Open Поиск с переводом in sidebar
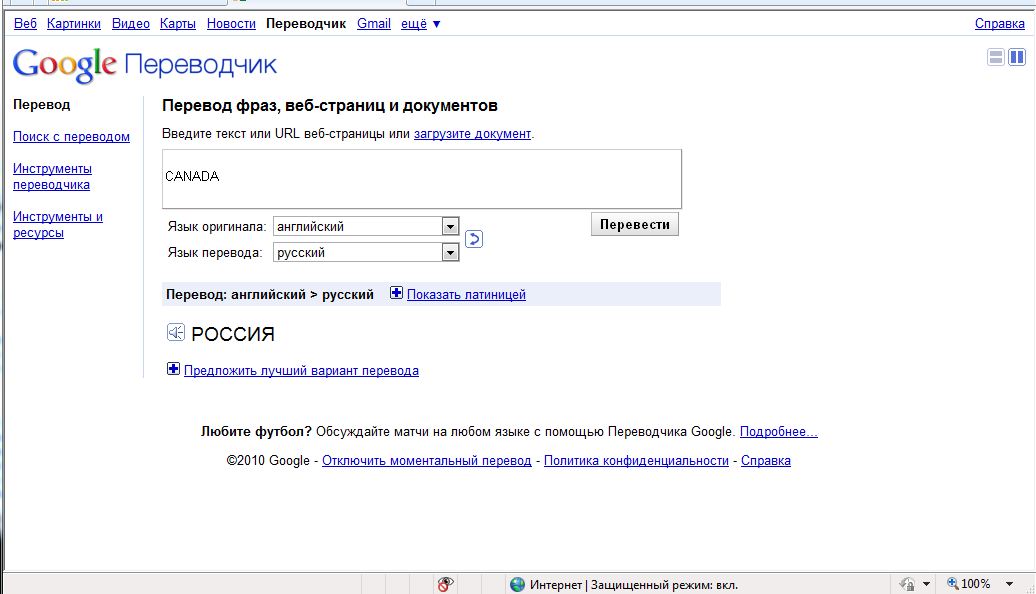This screenshot has width=1036, height=594. pos(71,137)
